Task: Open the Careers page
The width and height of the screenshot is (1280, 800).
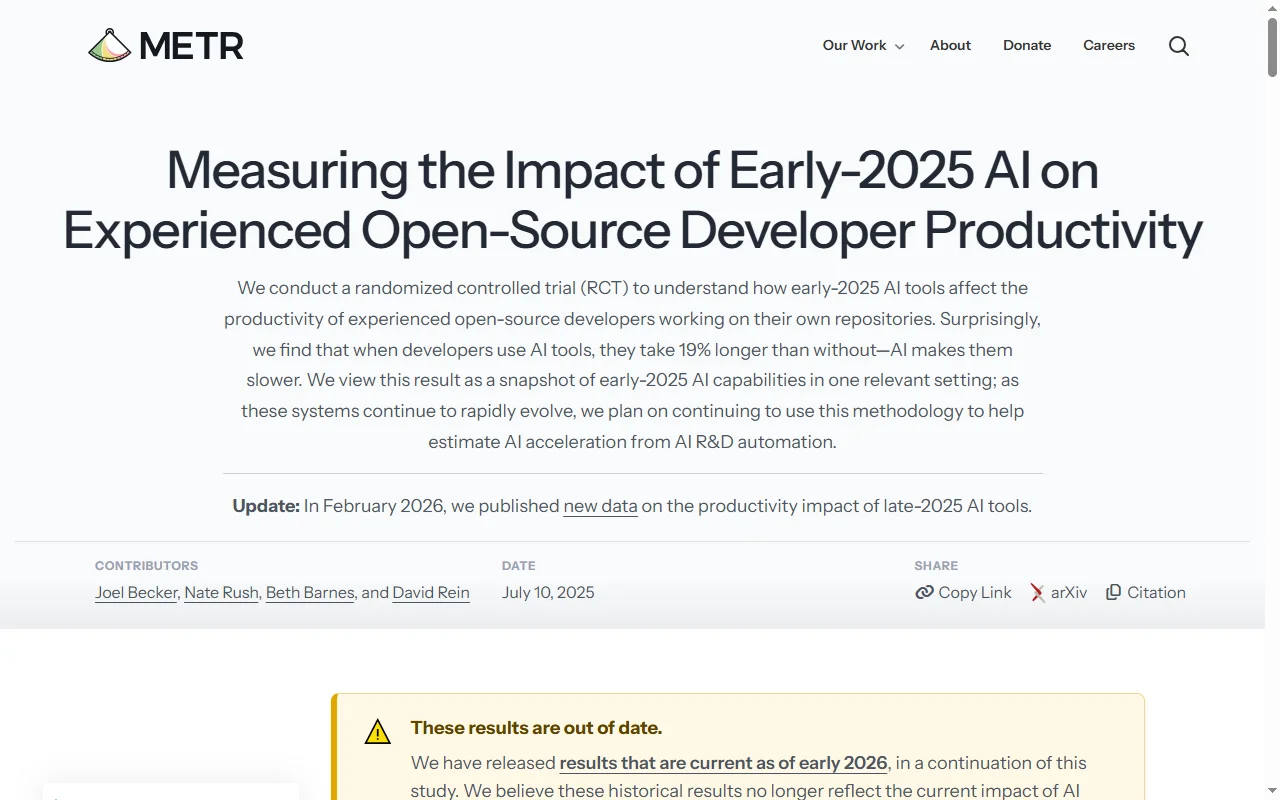Action: click(1109, 46)
